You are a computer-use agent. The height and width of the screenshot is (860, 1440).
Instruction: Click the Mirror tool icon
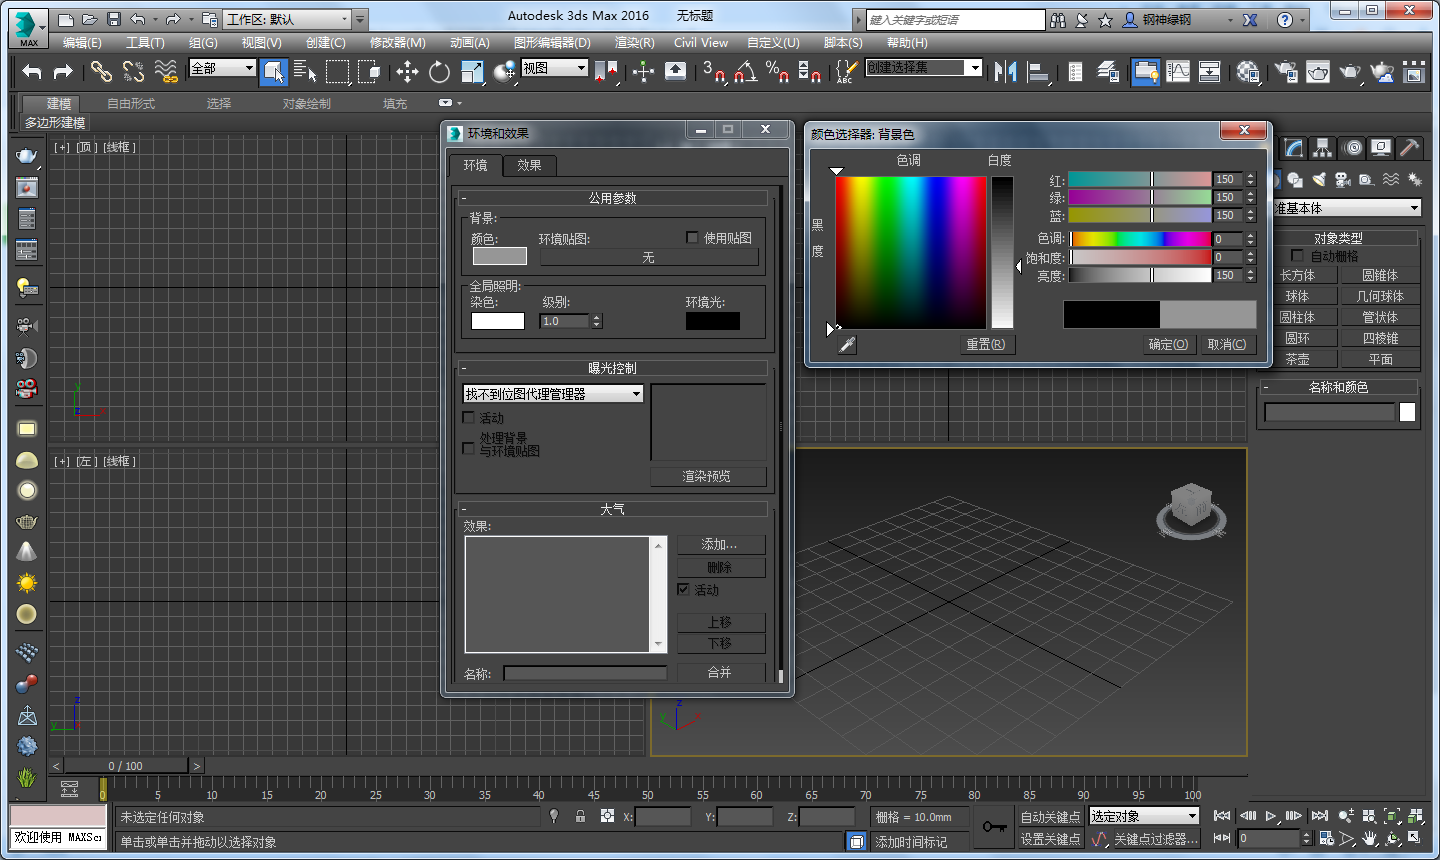point(1005,71)
